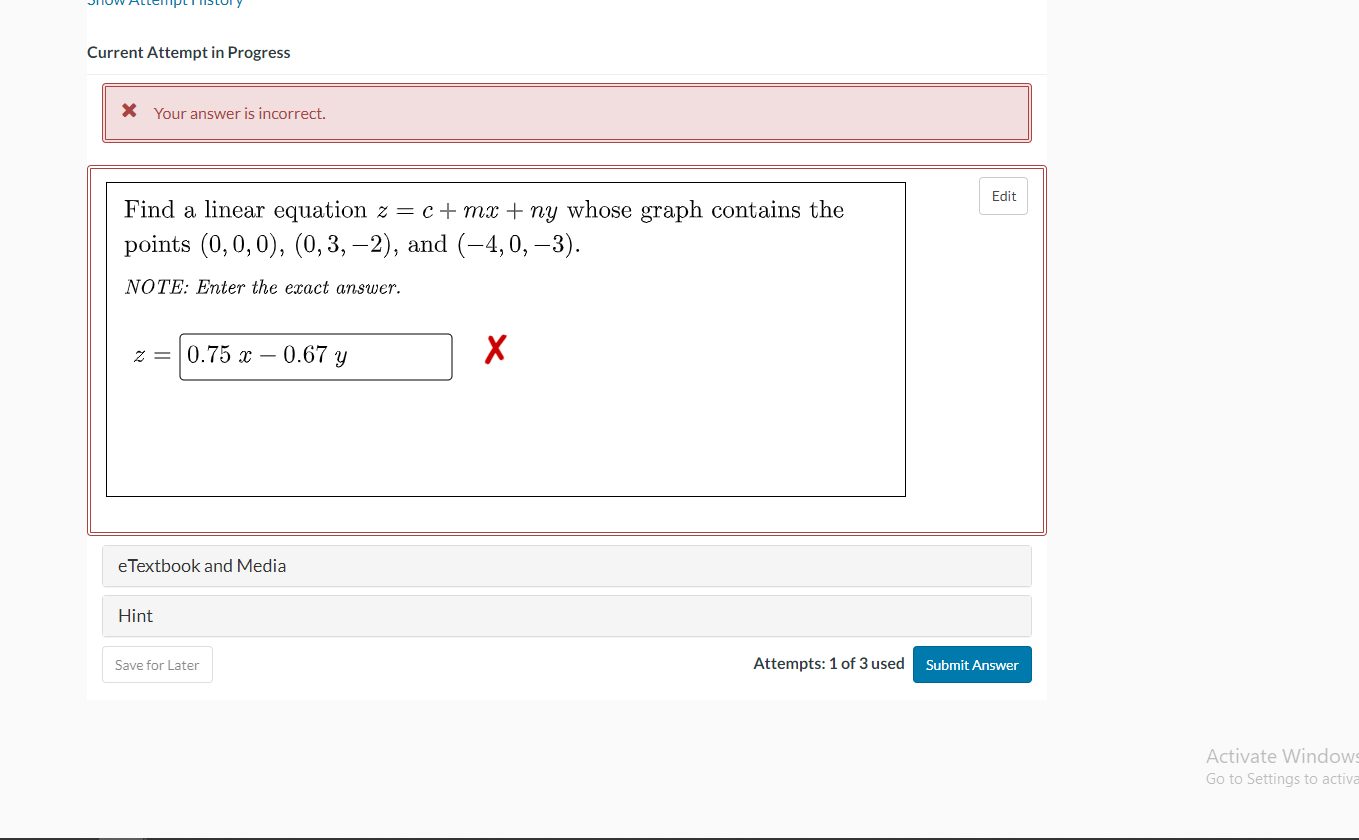Click the red X mark beside the answer box
Image resolution: width=1359 pixels, height=840 pixels.
pyautogui.click(x=495, y=349)
